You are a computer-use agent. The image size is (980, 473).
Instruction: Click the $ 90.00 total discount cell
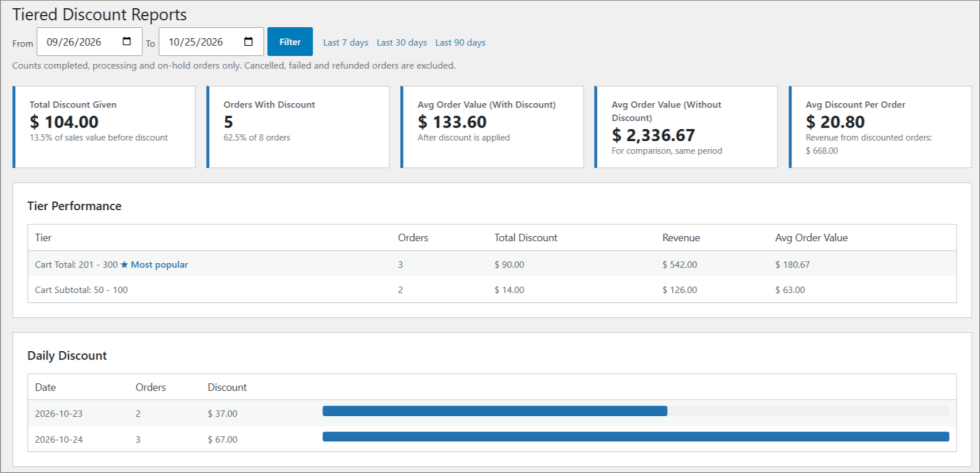509,265
